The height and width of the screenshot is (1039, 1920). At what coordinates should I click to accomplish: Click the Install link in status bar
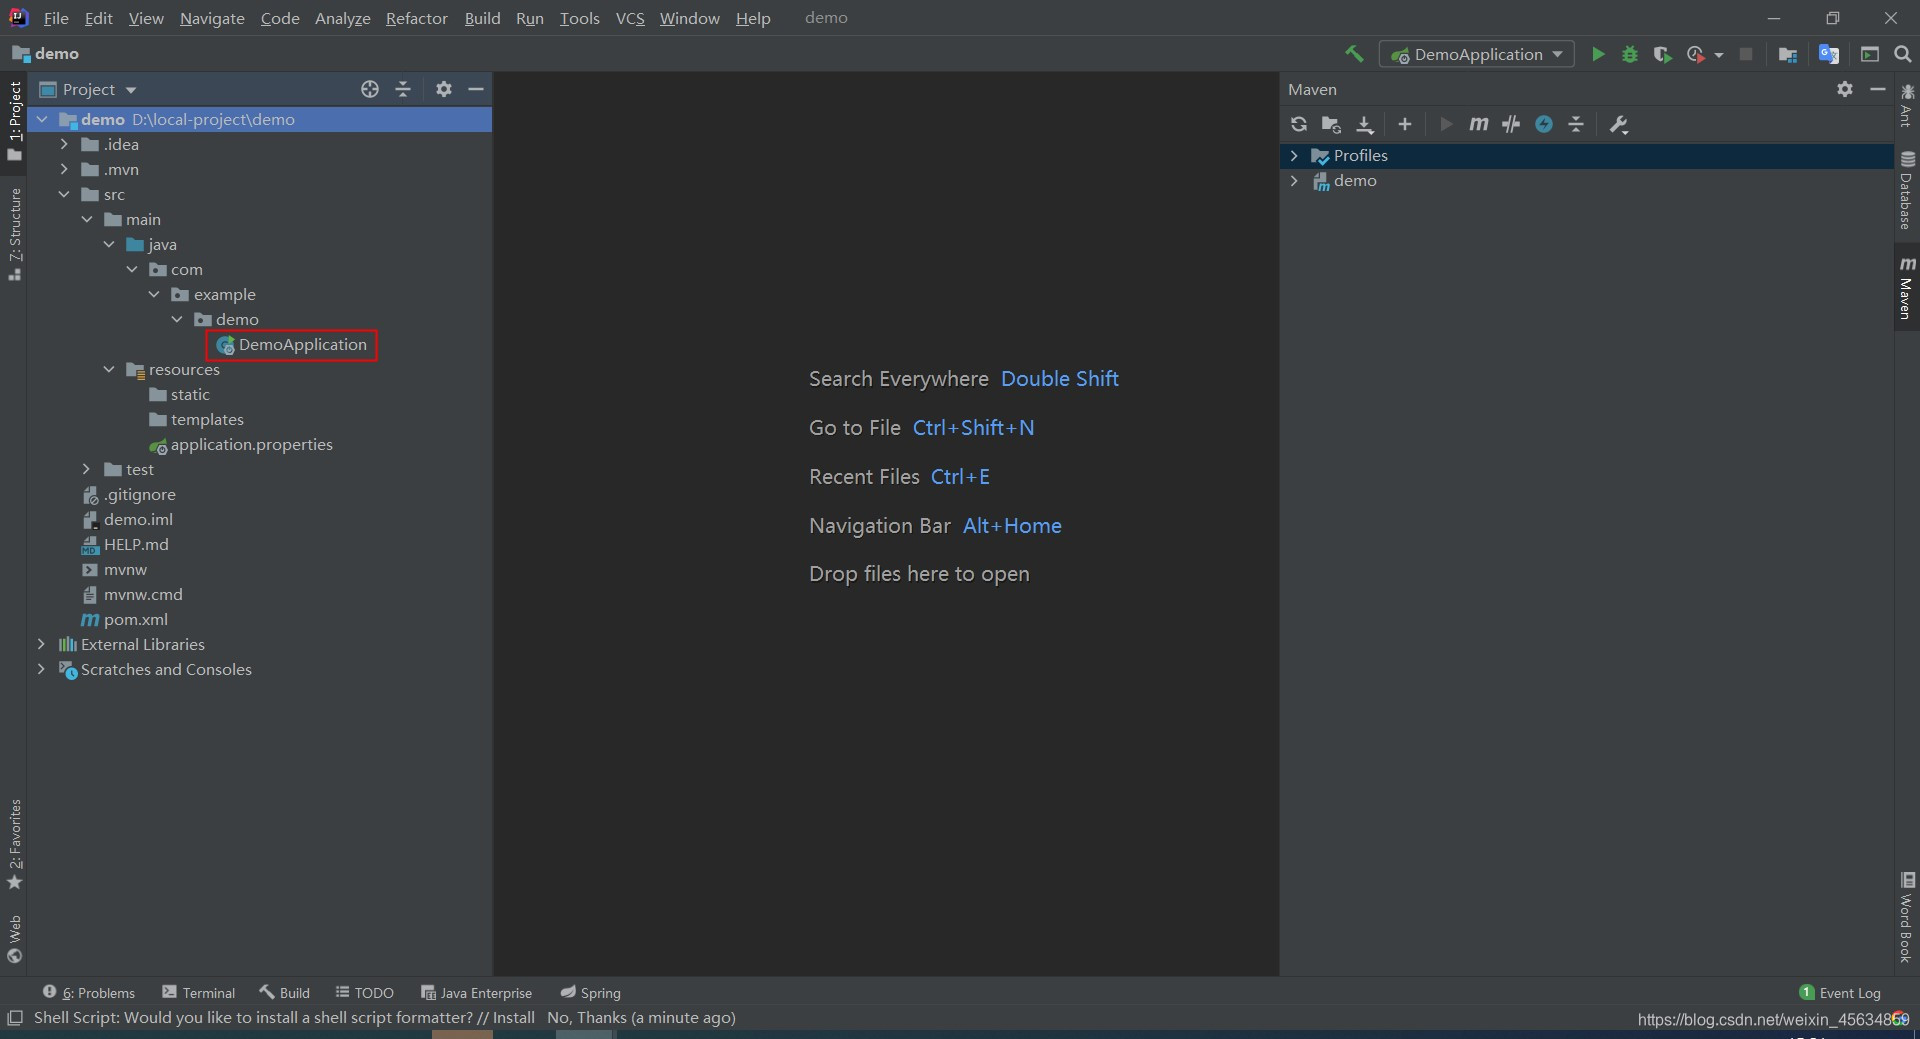point(513,1017)
